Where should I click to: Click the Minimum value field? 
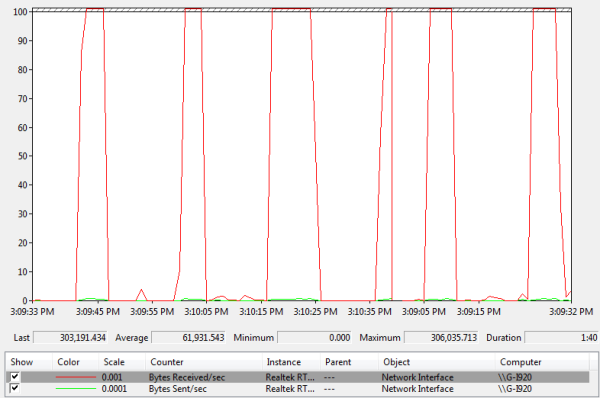tap(314, 338)
